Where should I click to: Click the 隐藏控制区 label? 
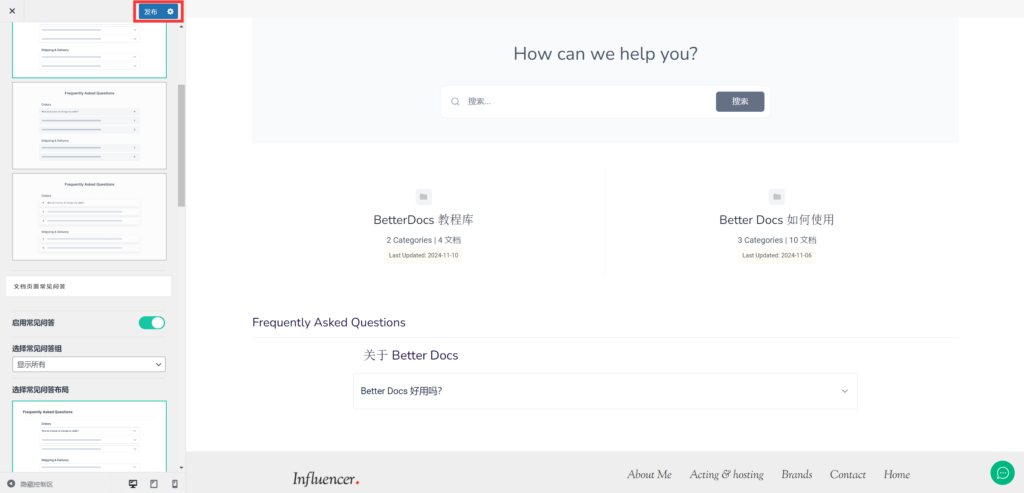click(37, 485)
